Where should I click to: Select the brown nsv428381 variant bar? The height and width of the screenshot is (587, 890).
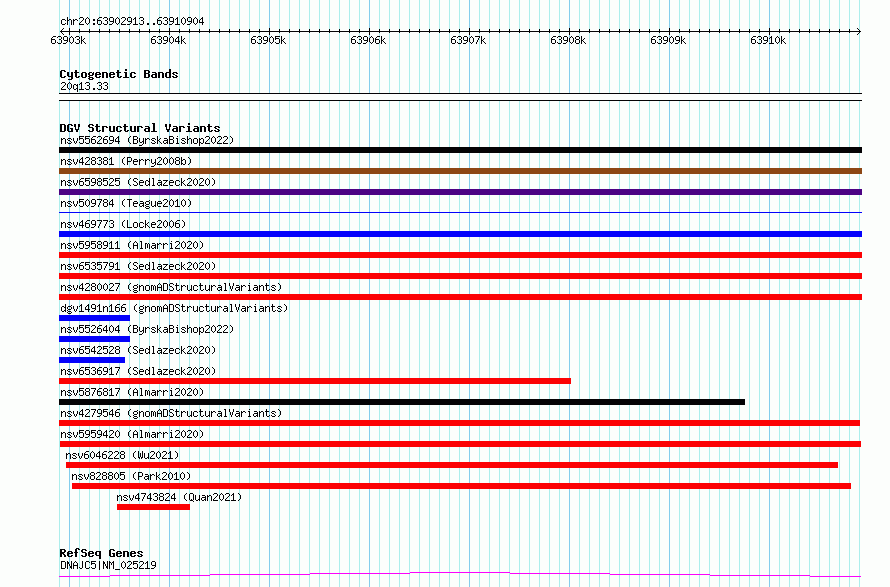tap(460, 171)
